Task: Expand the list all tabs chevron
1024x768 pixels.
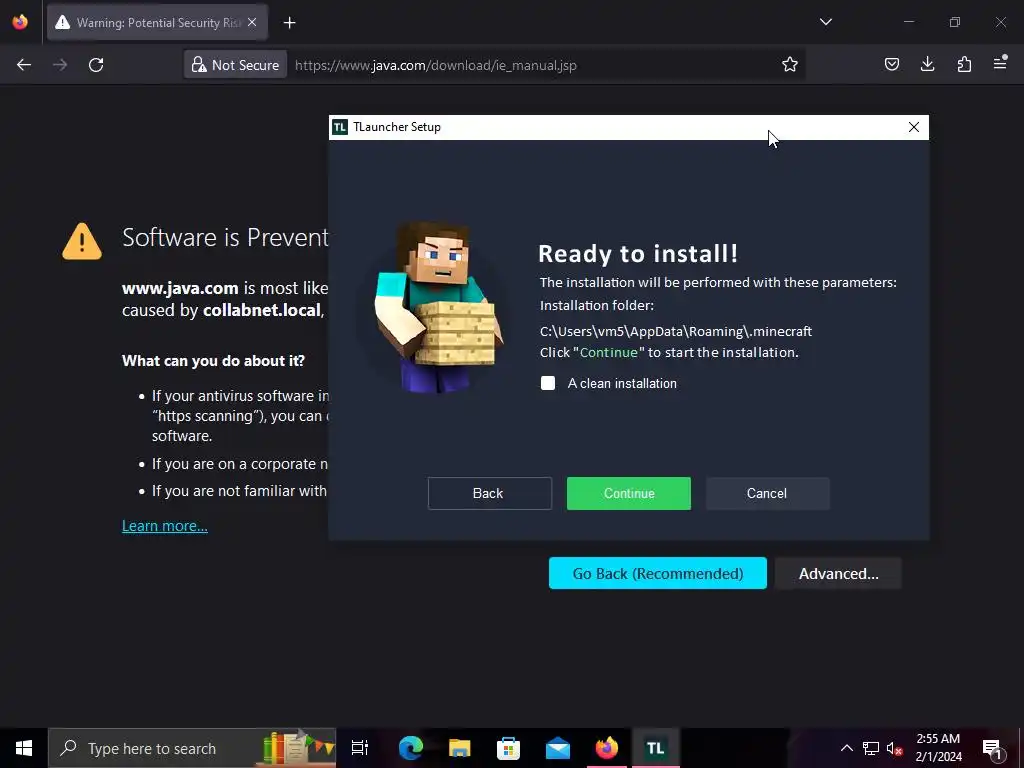Action: click(x=825, y=22)
